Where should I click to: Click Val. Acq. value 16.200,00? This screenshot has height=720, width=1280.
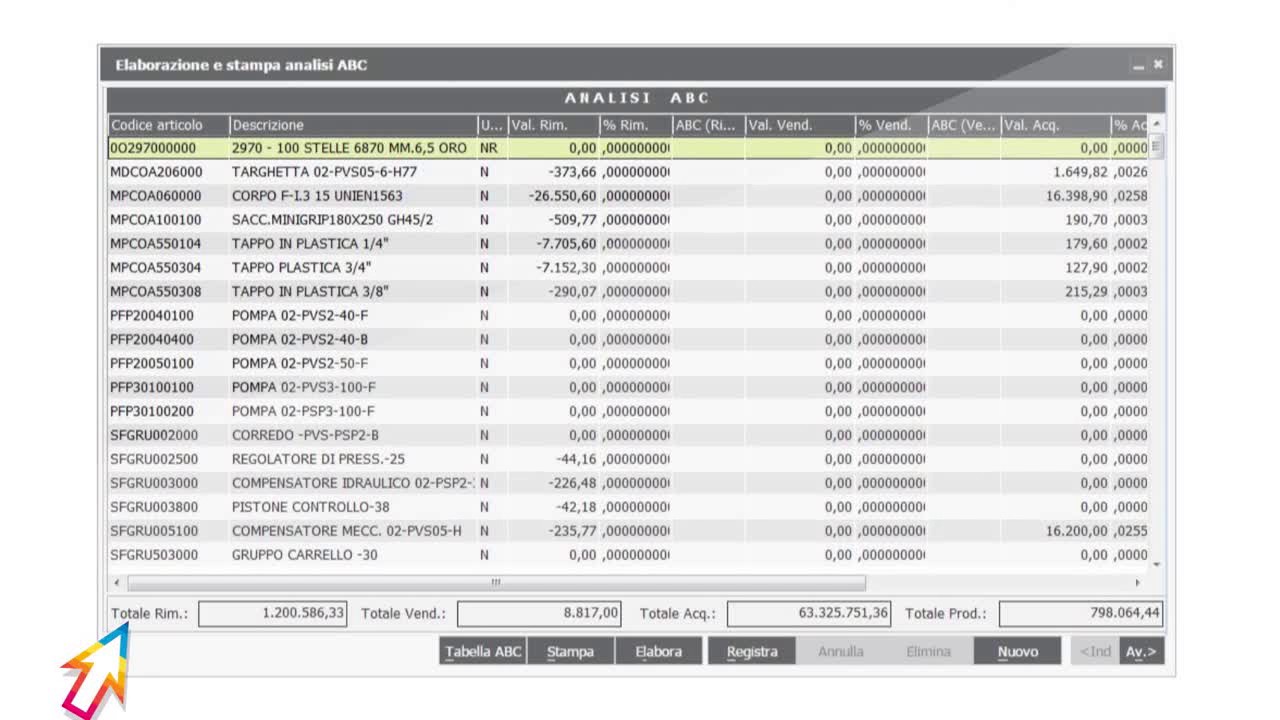[1077, 532]
